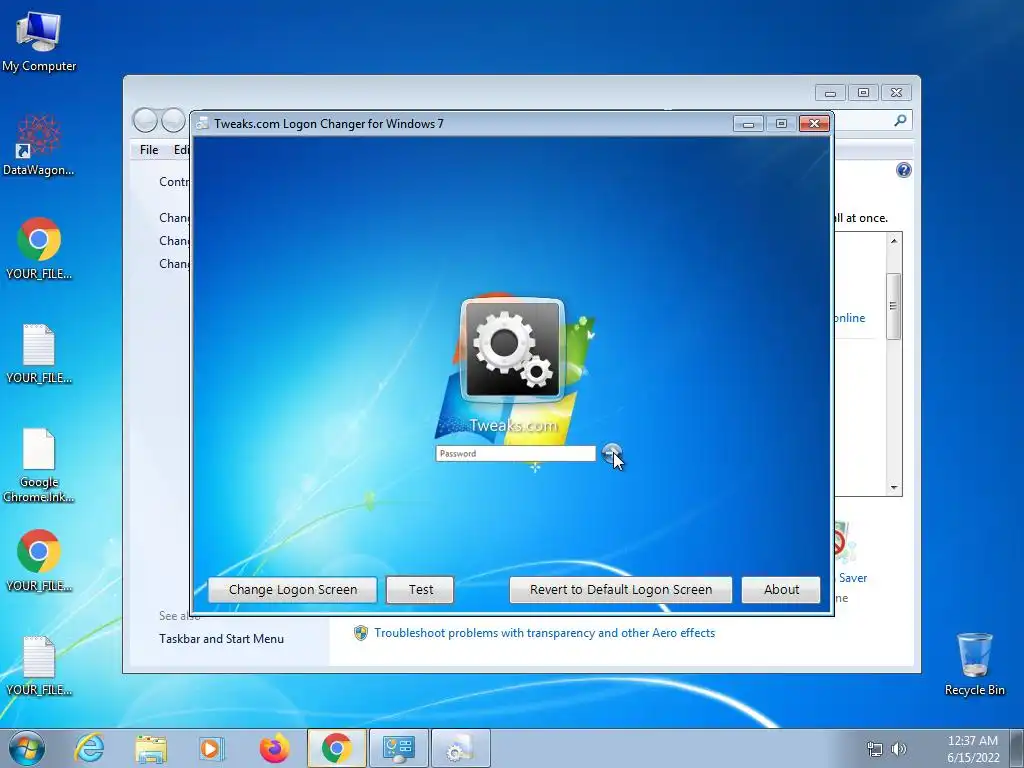Click the Test button
1024x768 pixels.
pyautogui.click(x=420, y=590)
